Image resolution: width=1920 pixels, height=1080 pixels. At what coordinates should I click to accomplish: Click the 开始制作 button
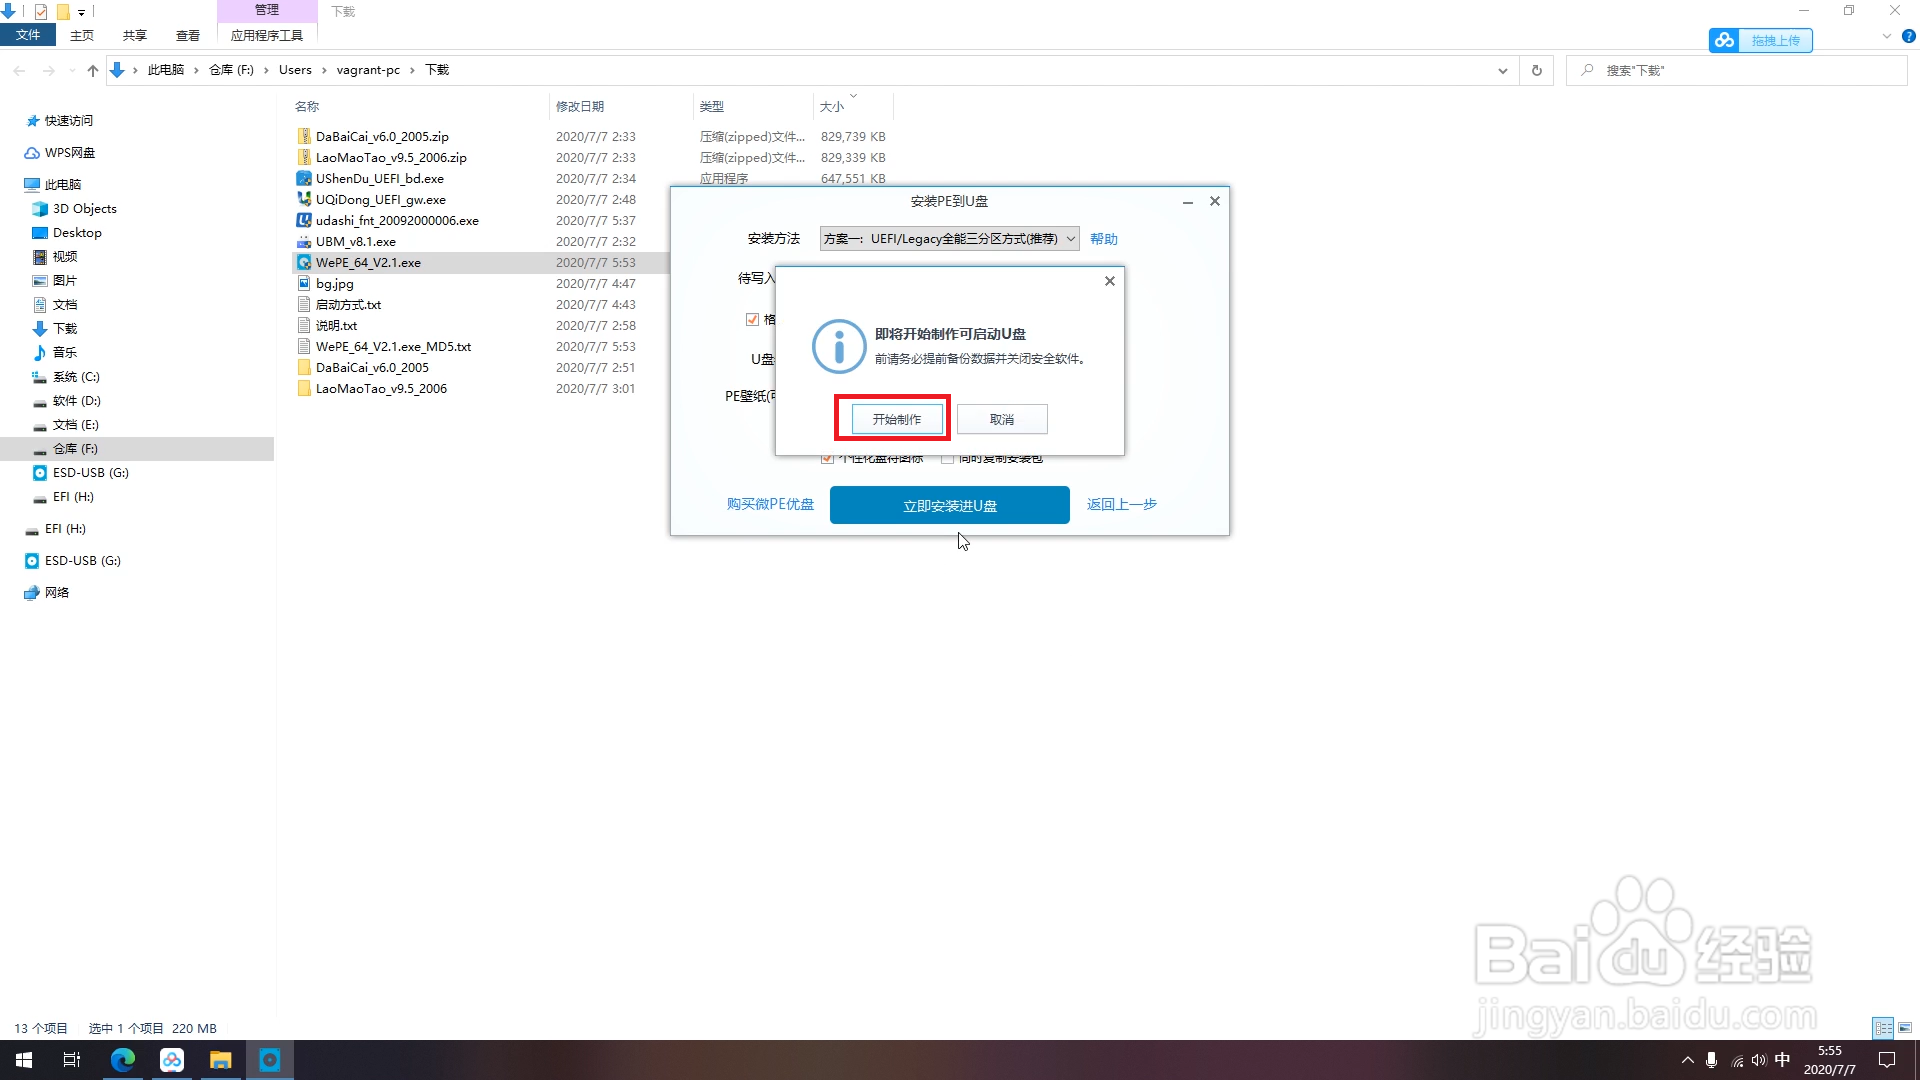tap(896, 419)
